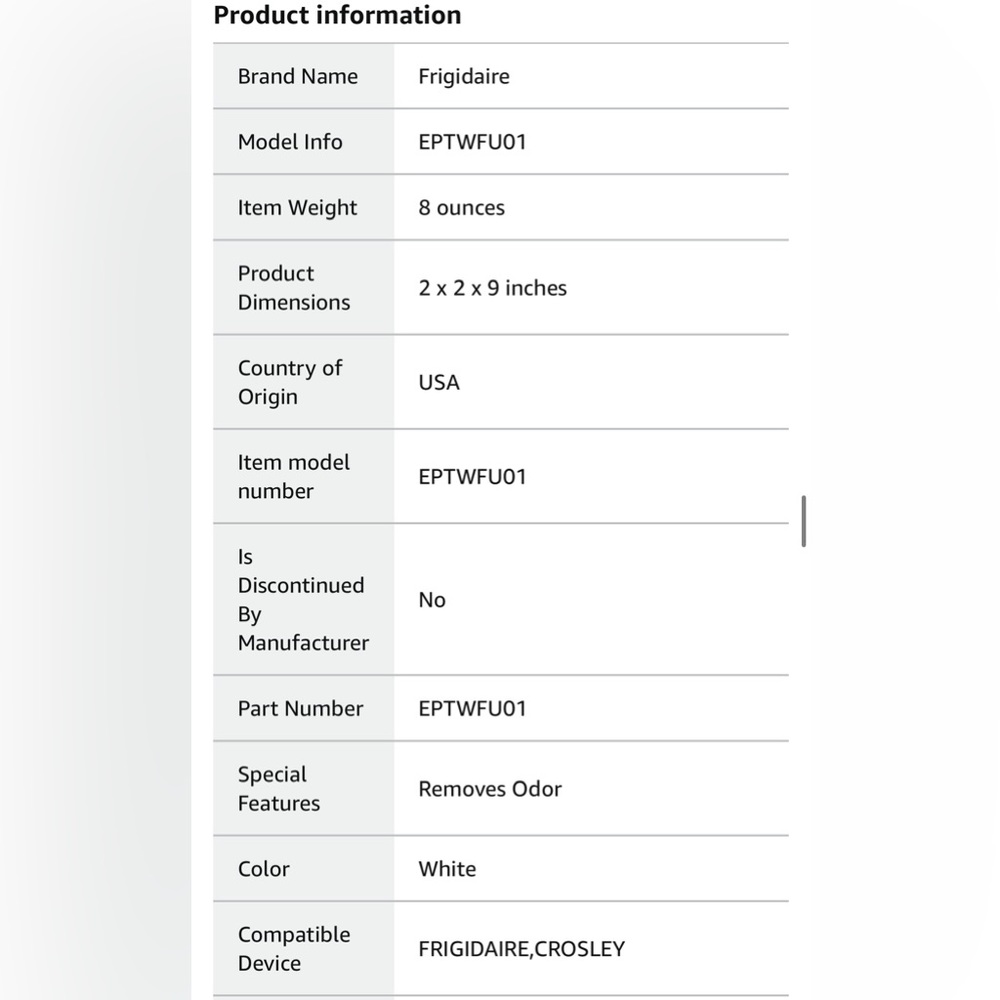Click the Product Dimensions label
The width and height of the screenshot is (1000, 1000).
(x=293, y=288)
